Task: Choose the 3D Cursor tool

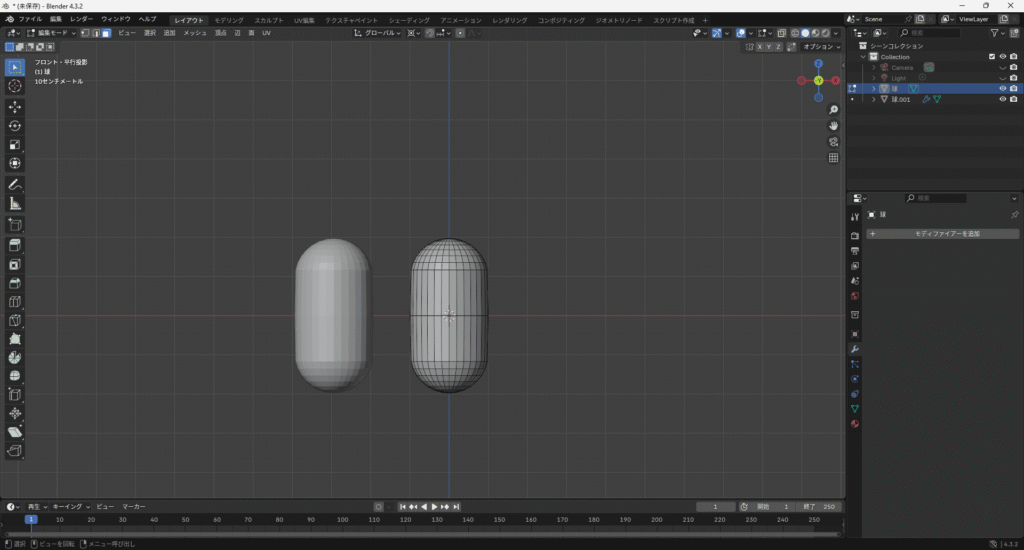Action: (x=14, y=86)
